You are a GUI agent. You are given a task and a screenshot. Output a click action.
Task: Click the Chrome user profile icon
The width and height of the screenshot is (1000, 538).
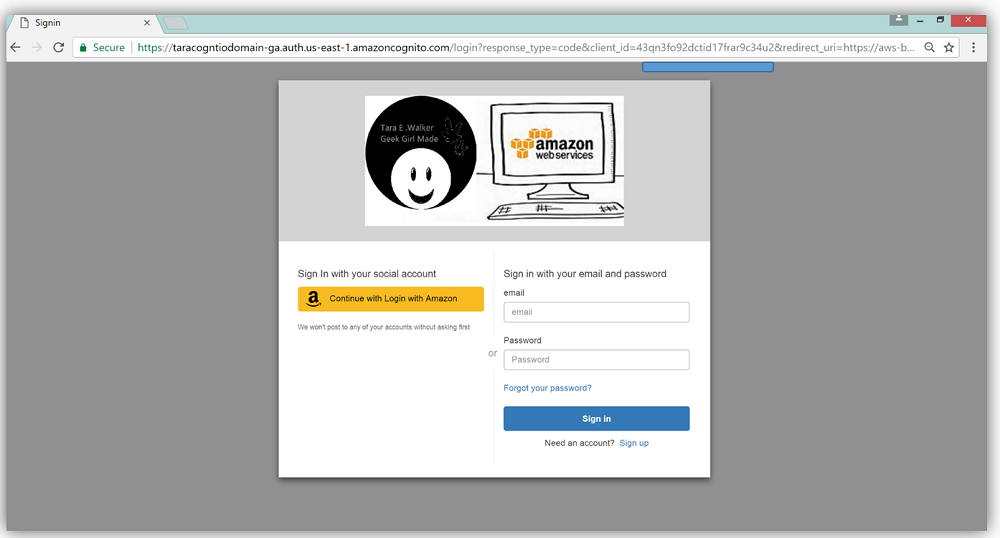pyautogui.click(x=899, y=19)
